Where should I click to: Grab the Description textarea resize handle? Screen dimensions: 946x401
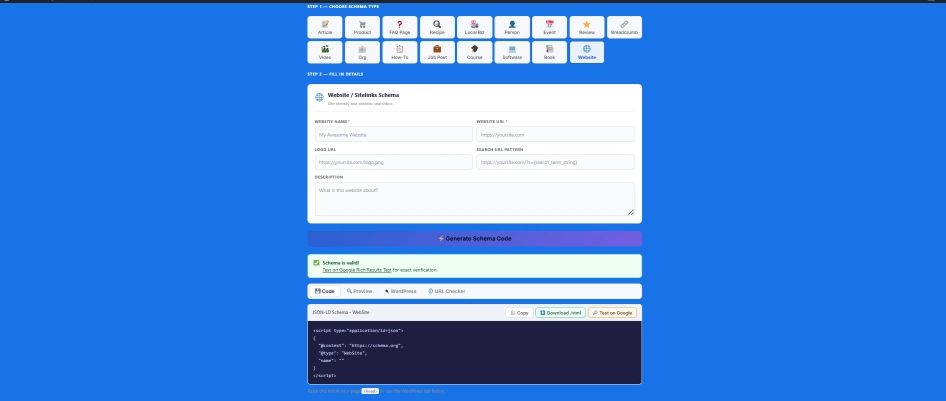pyautogui.click(x=630, y=212)
